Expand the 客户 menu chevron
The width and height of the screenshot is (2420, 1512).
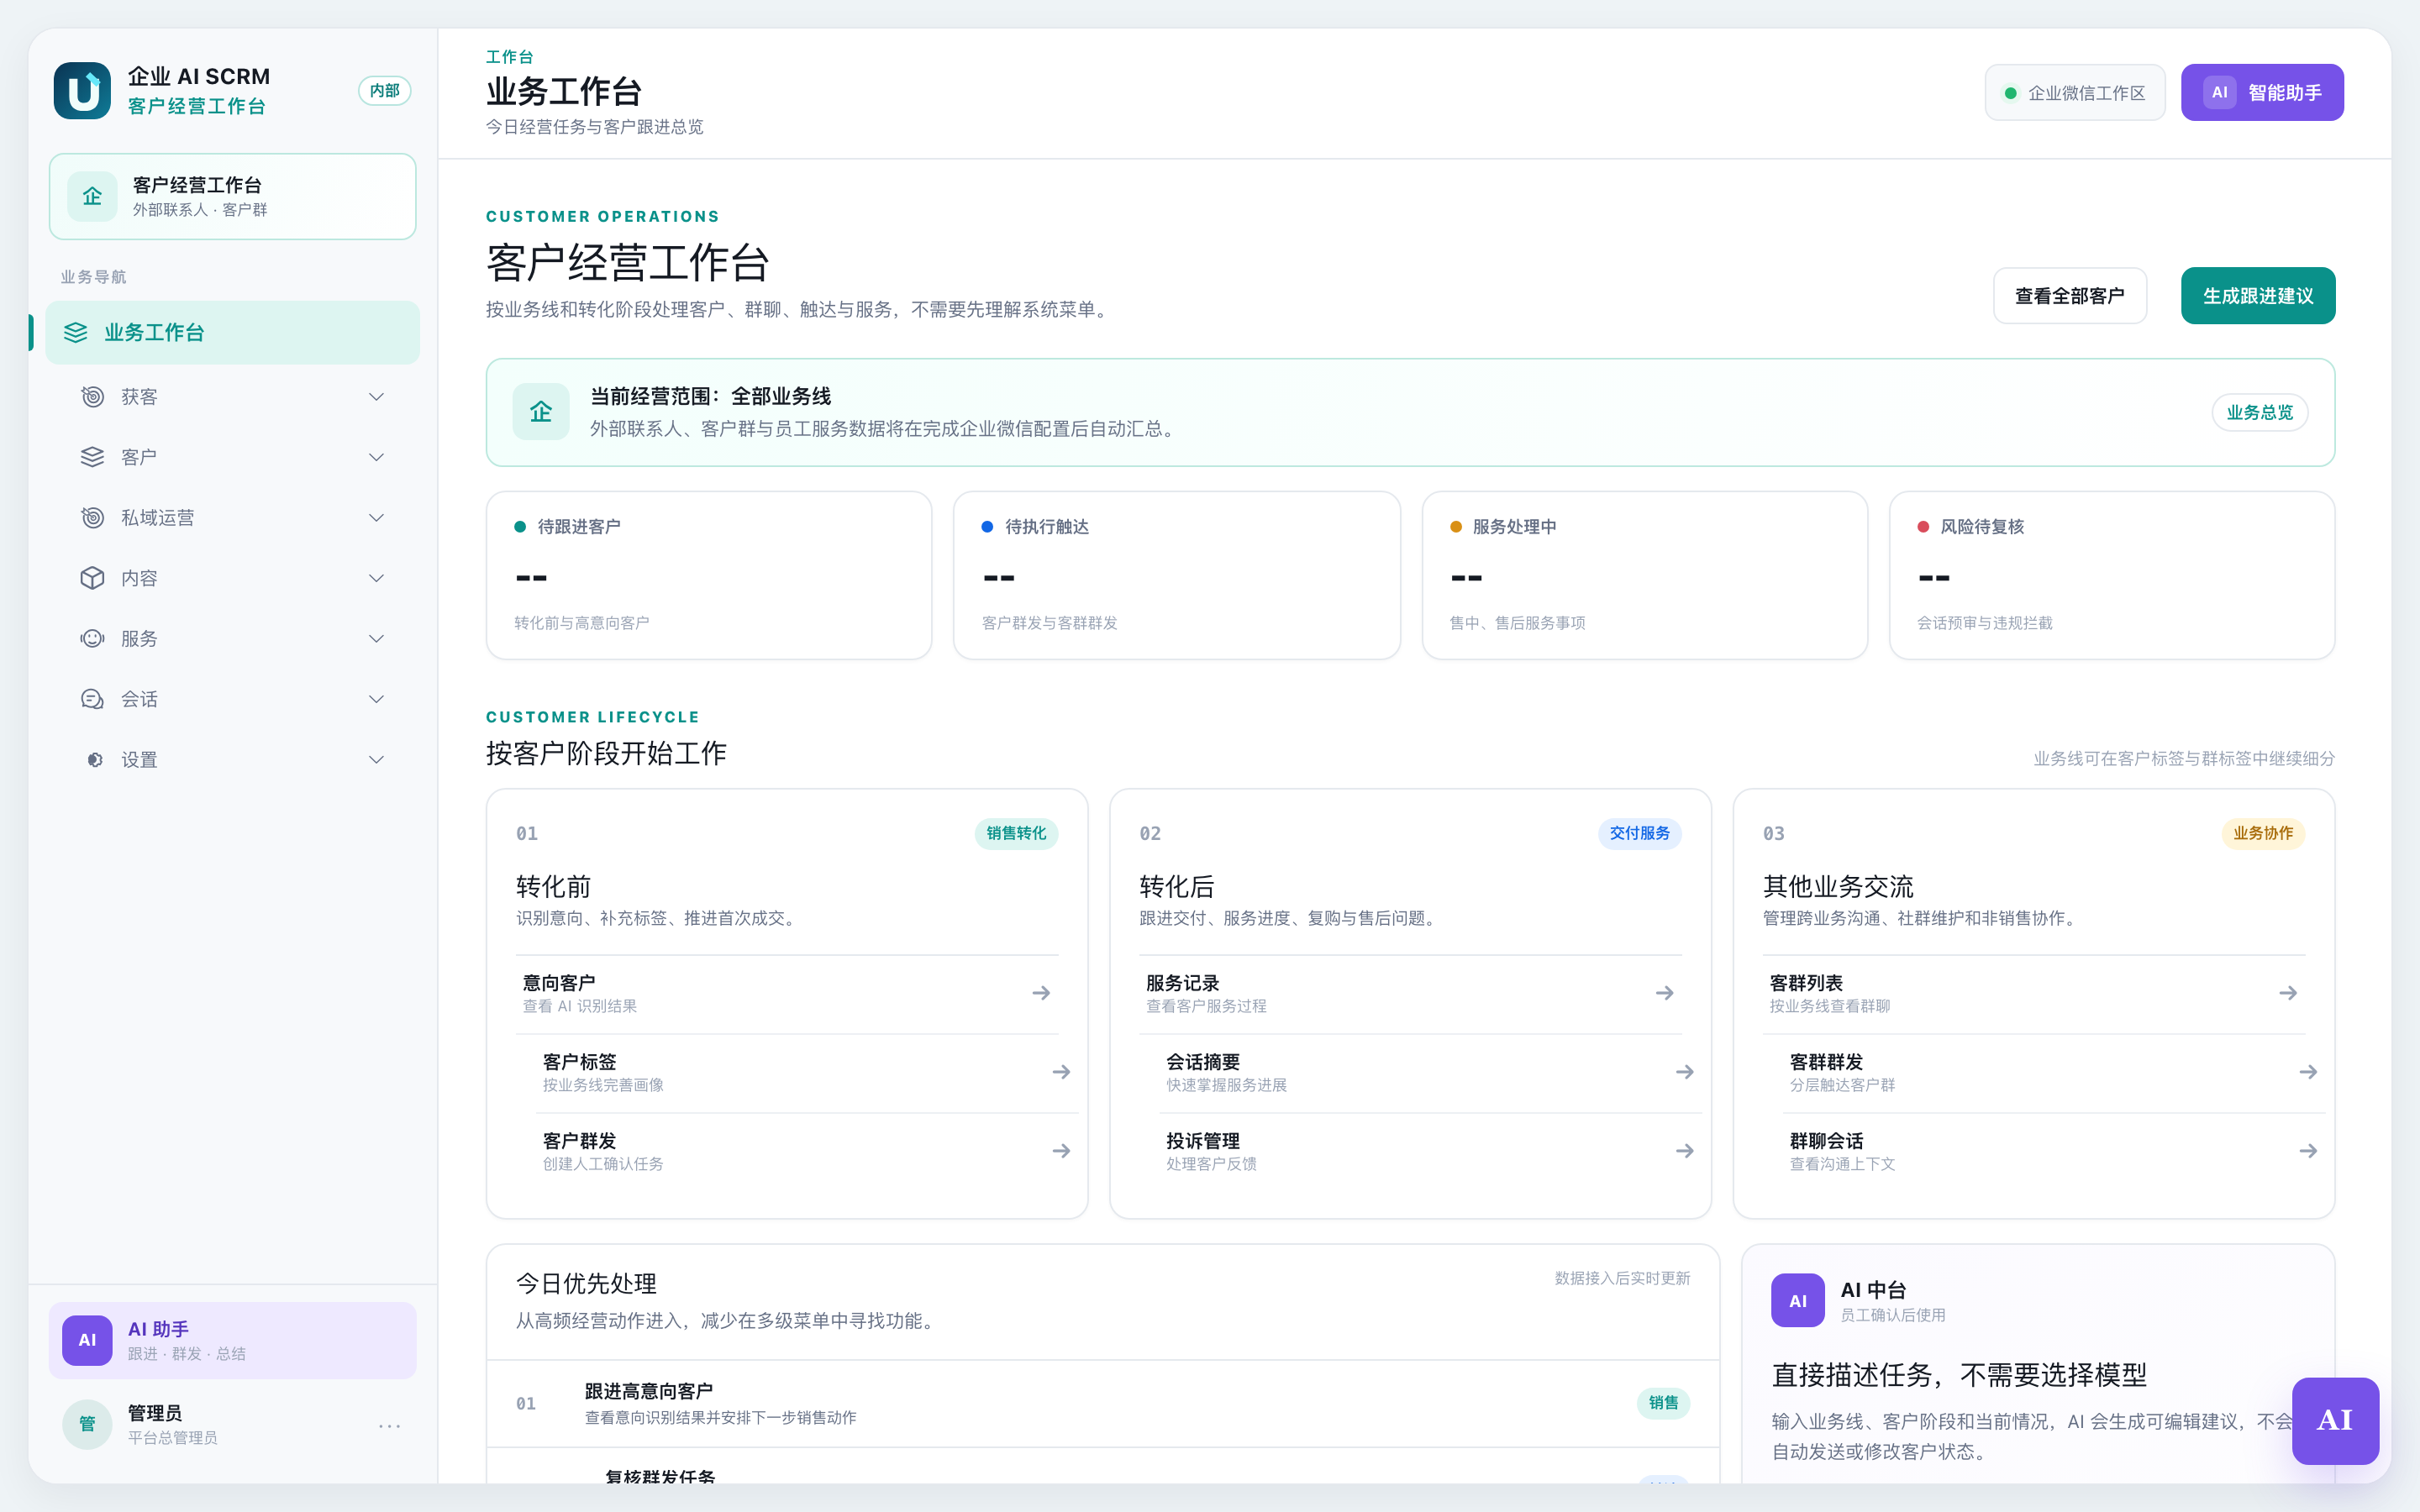[x=376, y=457]
